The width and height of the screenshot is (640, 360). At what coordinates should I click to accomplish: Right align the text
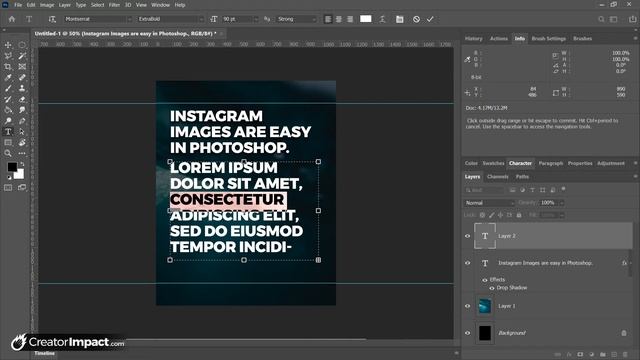[x=350, y=19]
